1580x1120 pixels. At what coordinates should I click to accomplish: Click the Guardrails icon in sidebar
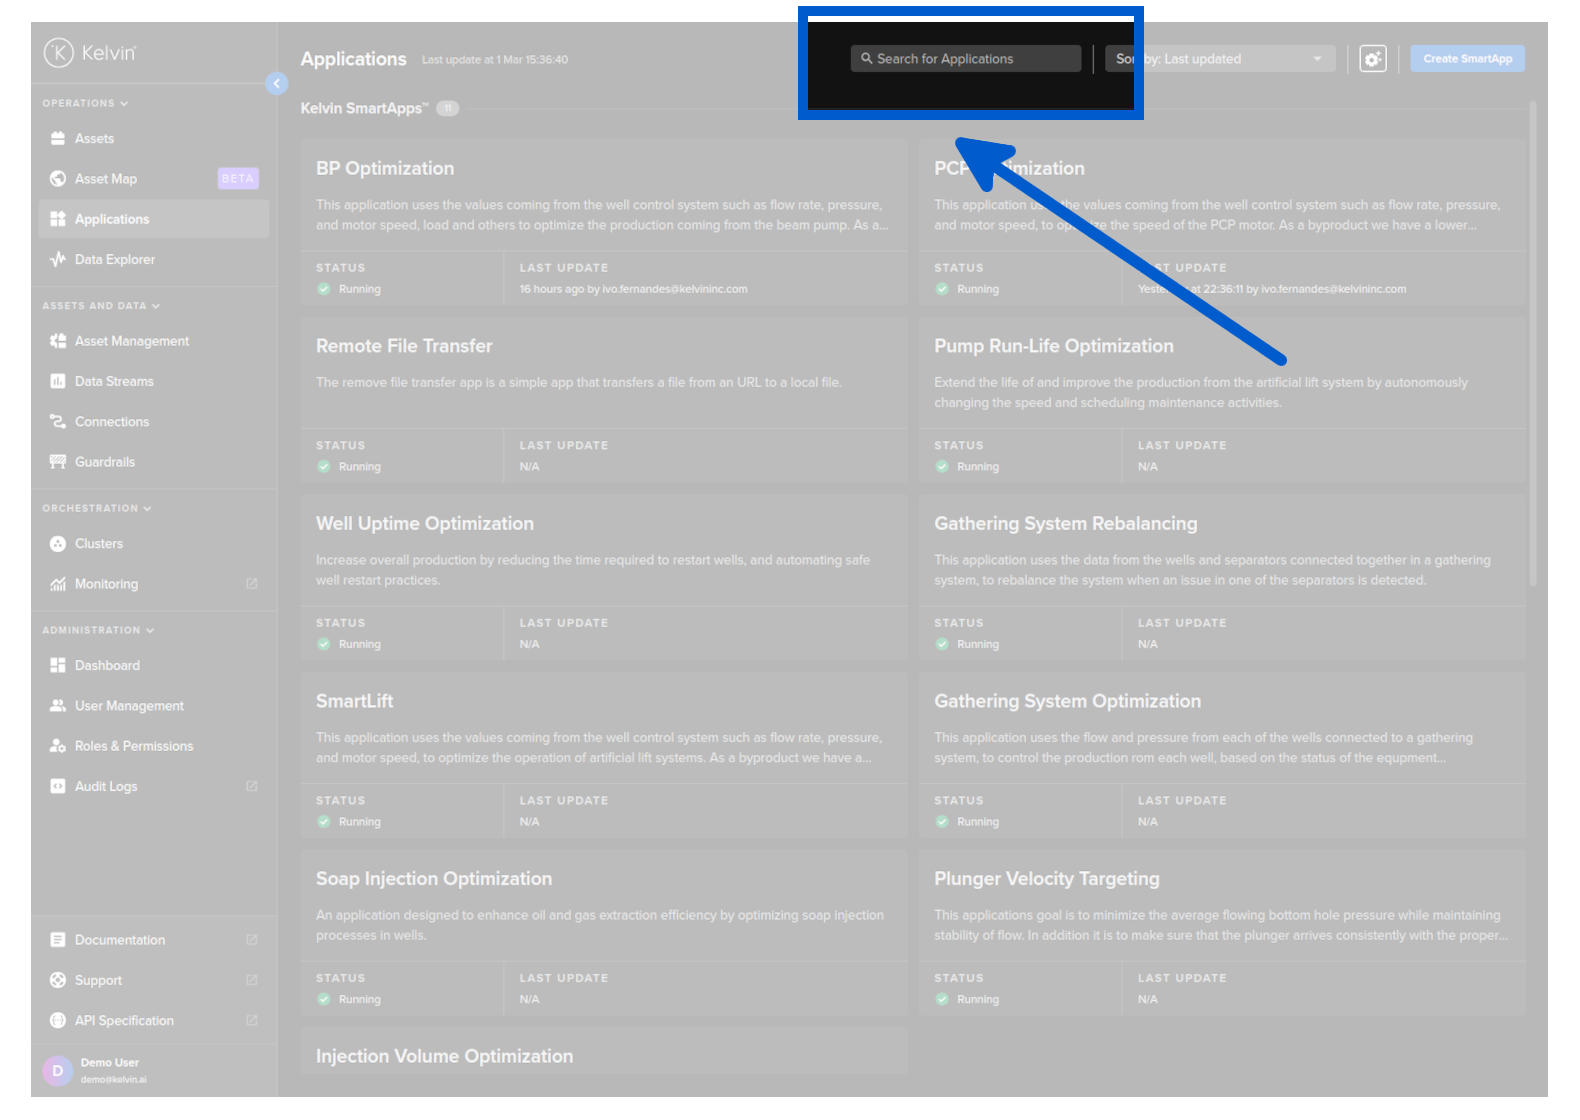(58, 462)
